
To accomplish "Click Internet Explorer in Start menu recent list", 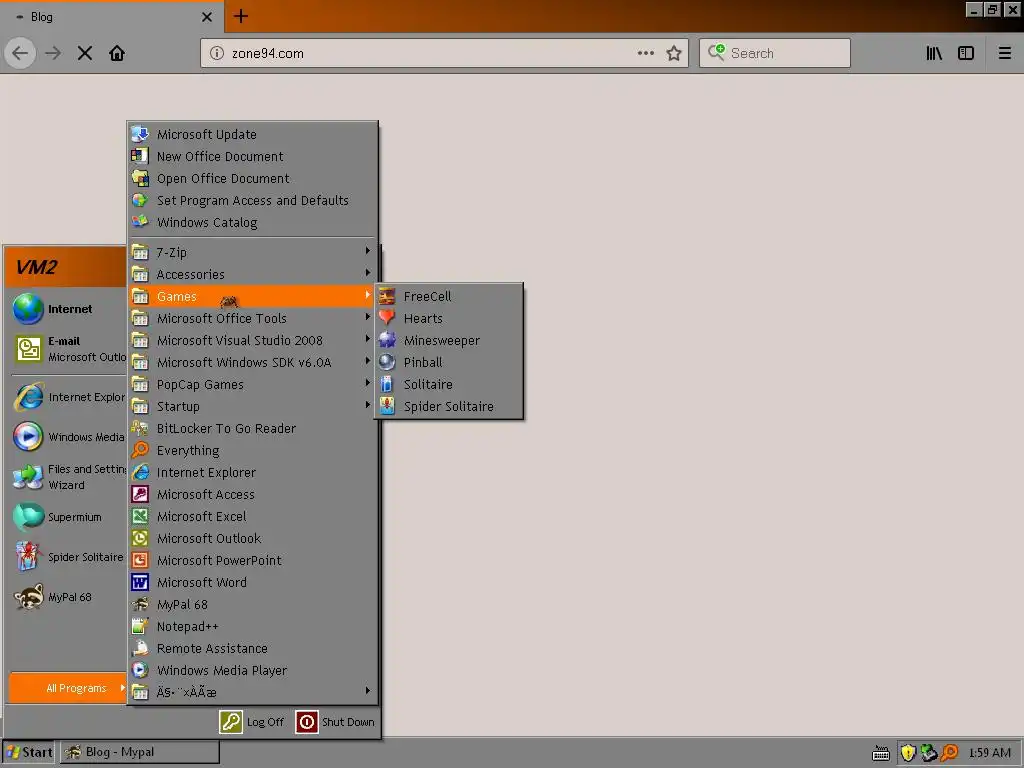I will click(x=67, y=397).
